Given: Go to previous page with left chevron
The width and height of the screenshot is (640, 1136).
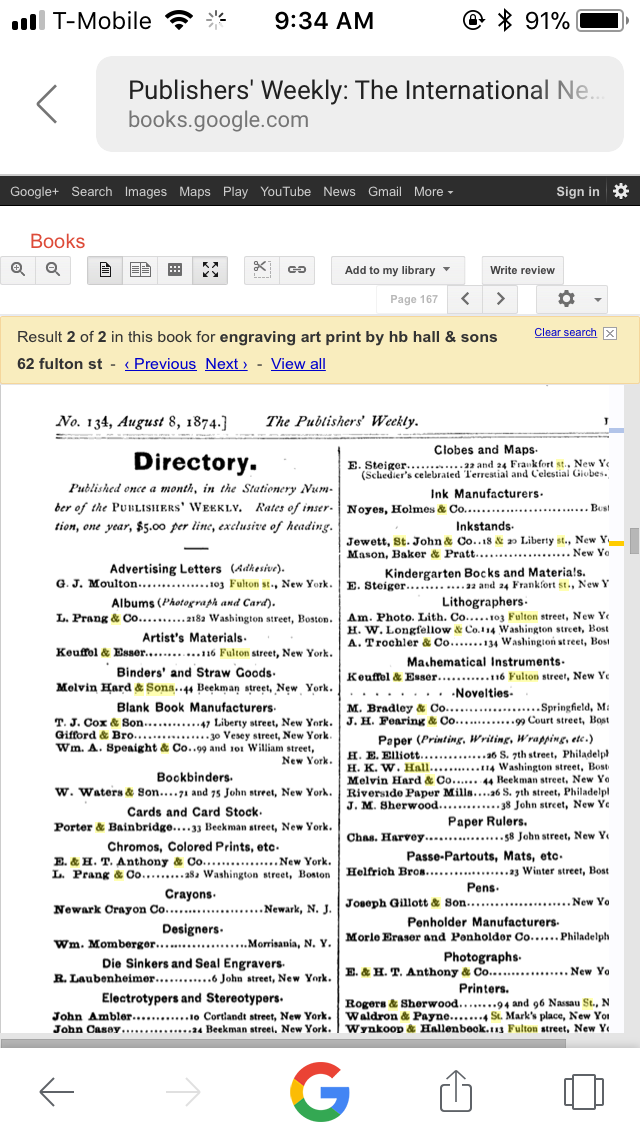Looking at the screenshot, I should (465, 299).
